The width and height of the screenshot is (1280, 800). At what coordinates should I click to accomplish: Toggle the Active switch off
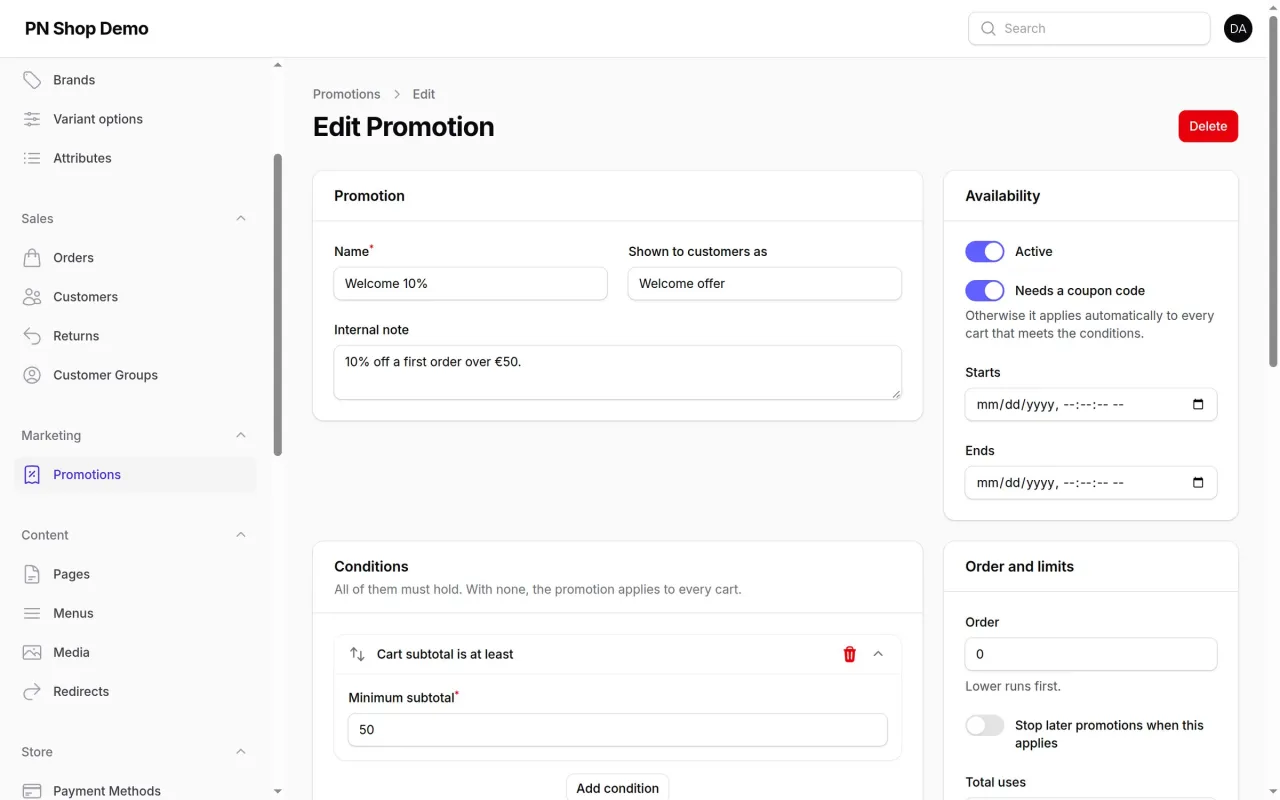click(x=985, y=251)
